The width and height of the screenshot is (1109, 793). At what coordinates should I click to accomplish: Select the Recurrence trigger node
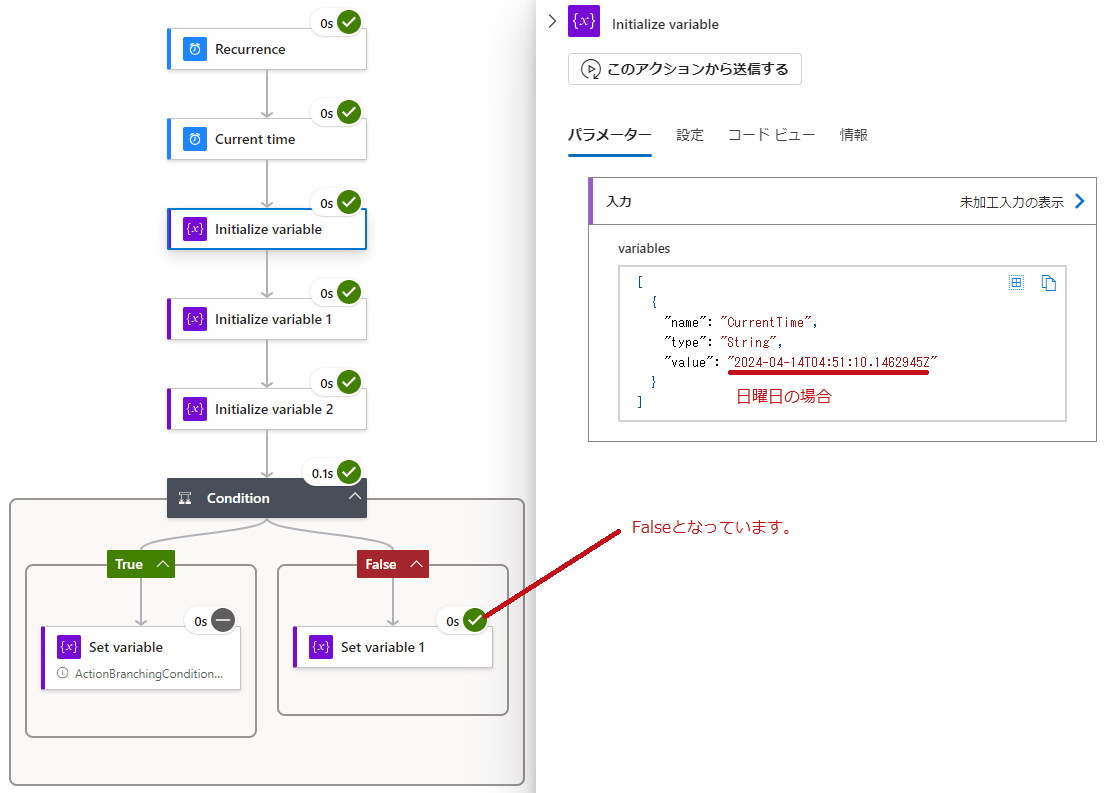[267, 50]
